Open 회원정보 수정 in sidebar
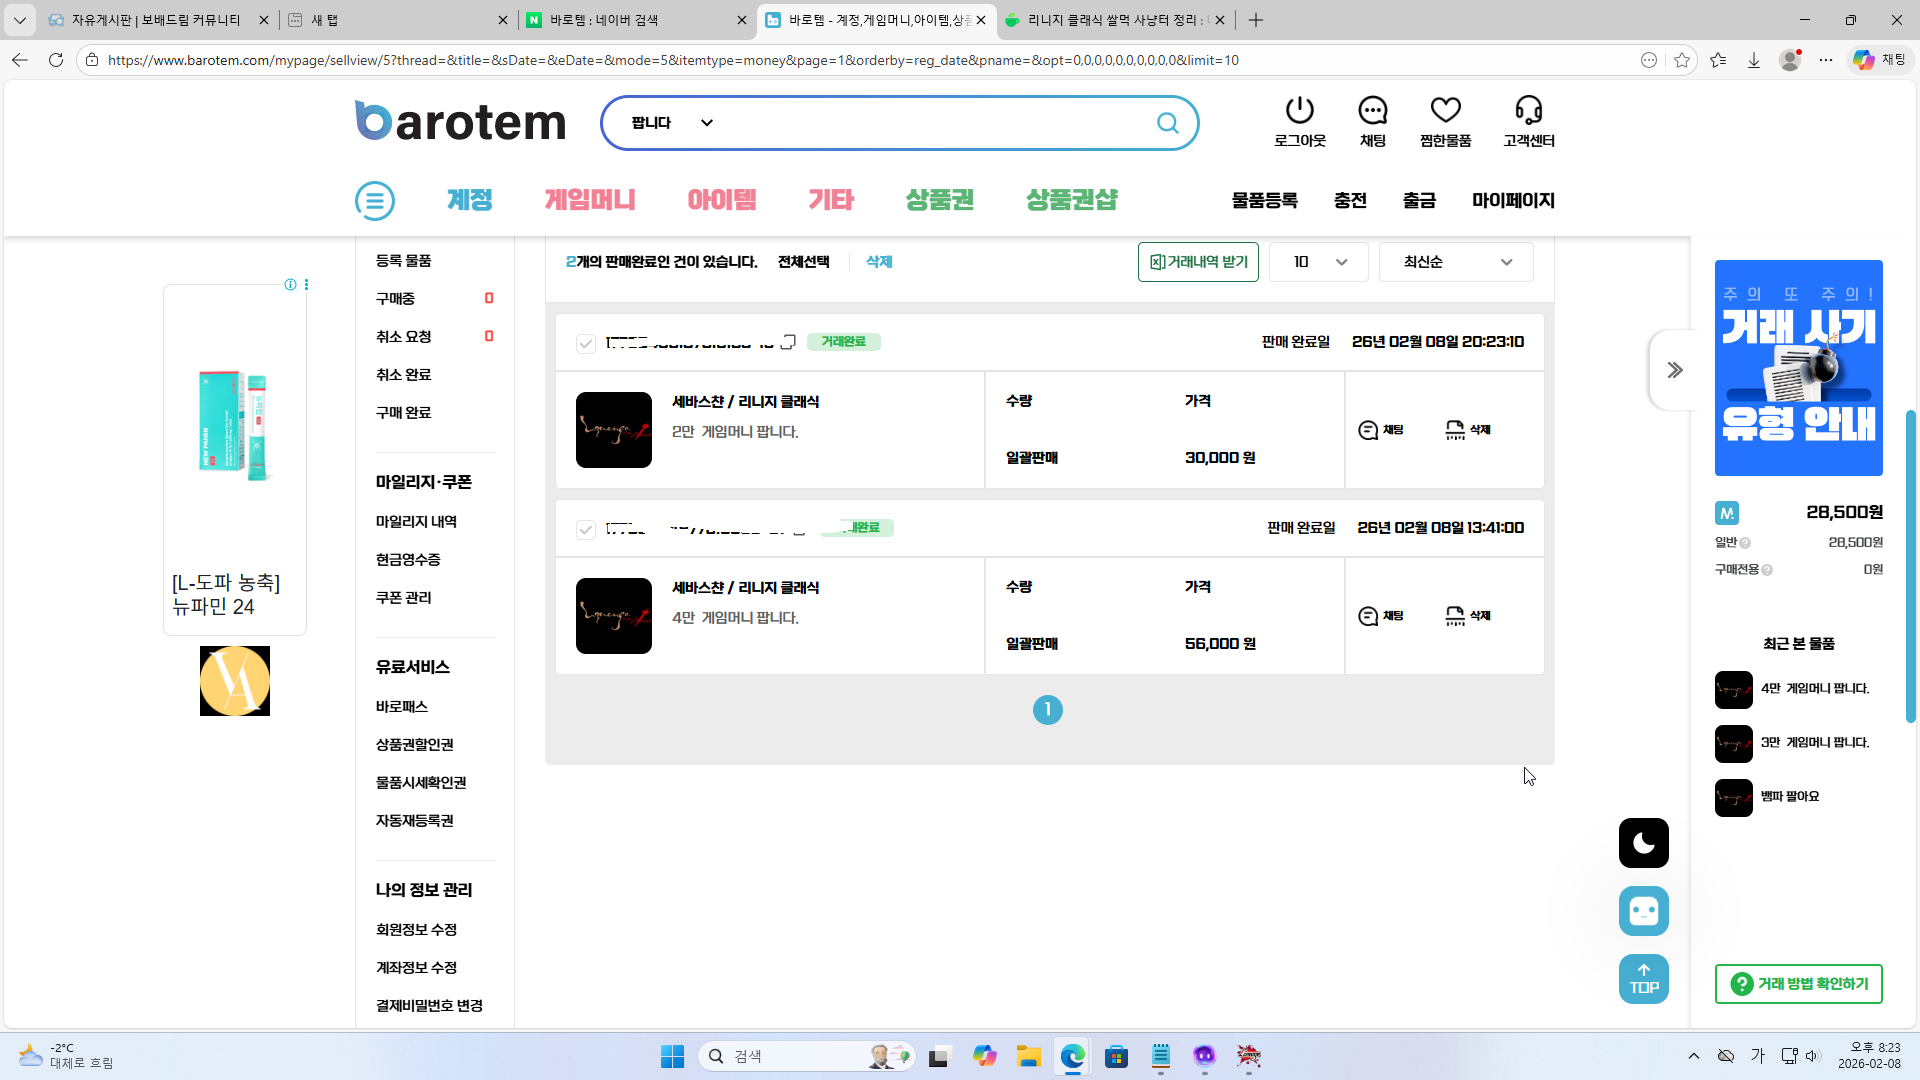This screenshot has width=1920, height=1080. [x=416, y=930]
